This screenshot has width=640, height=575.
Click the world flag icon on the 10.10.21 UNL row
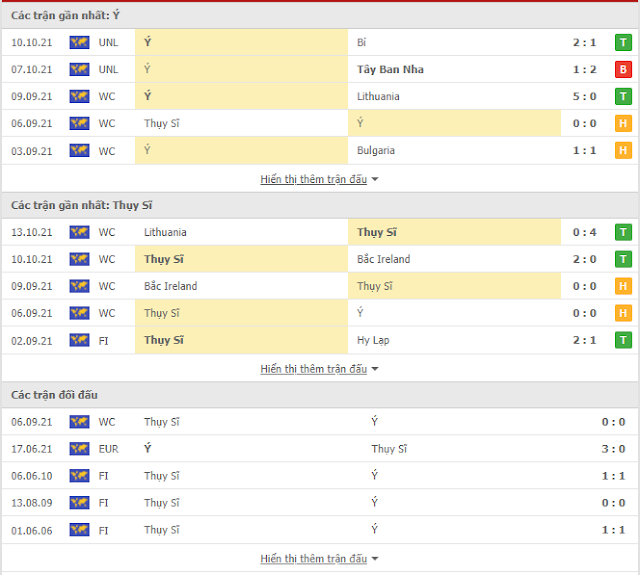[79, 42]
